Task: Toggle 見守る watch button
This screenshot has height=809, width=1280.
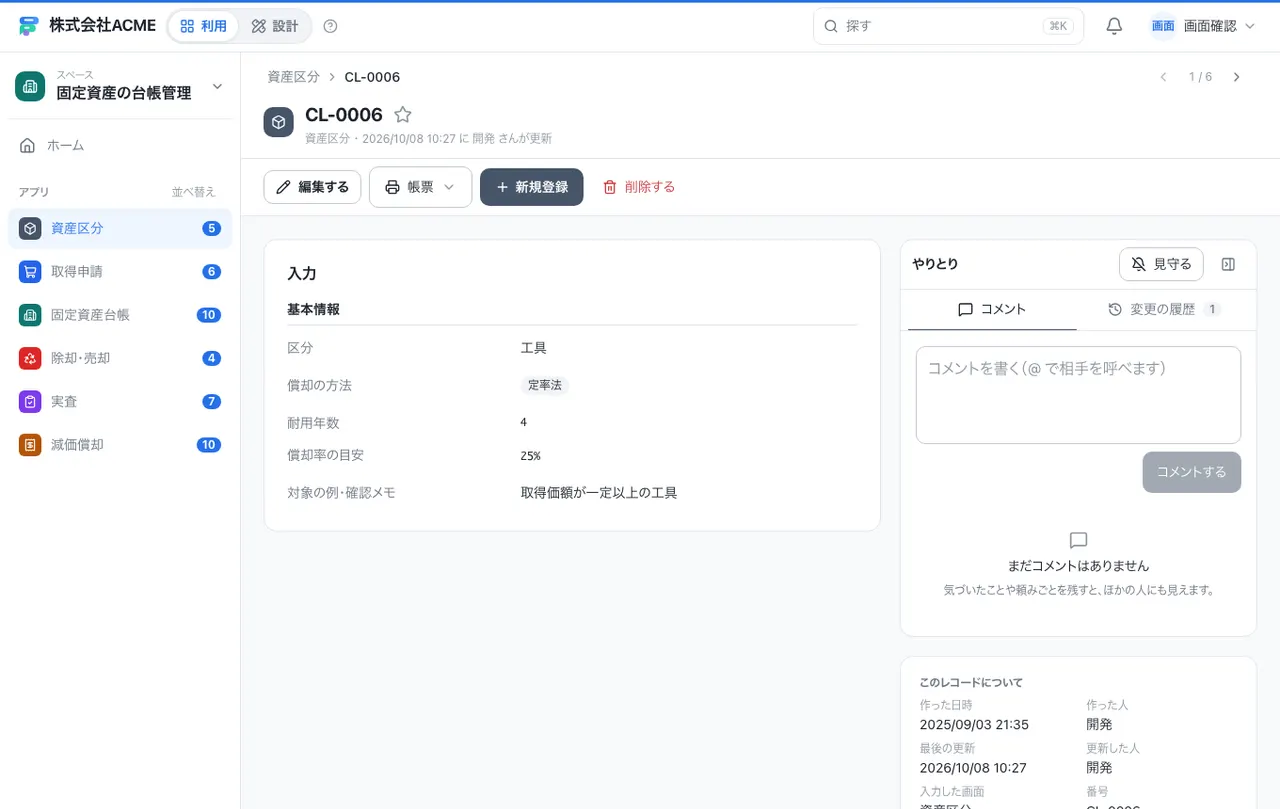Action: coord(1161,264)
